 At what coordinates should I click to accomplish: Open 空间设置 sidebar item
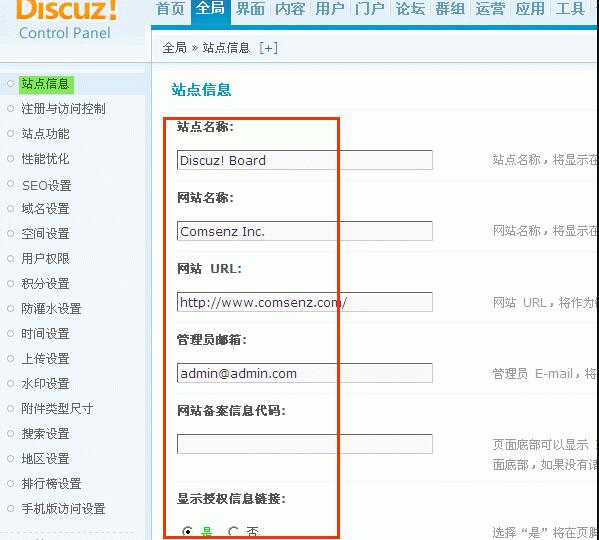tap(45, 234)
